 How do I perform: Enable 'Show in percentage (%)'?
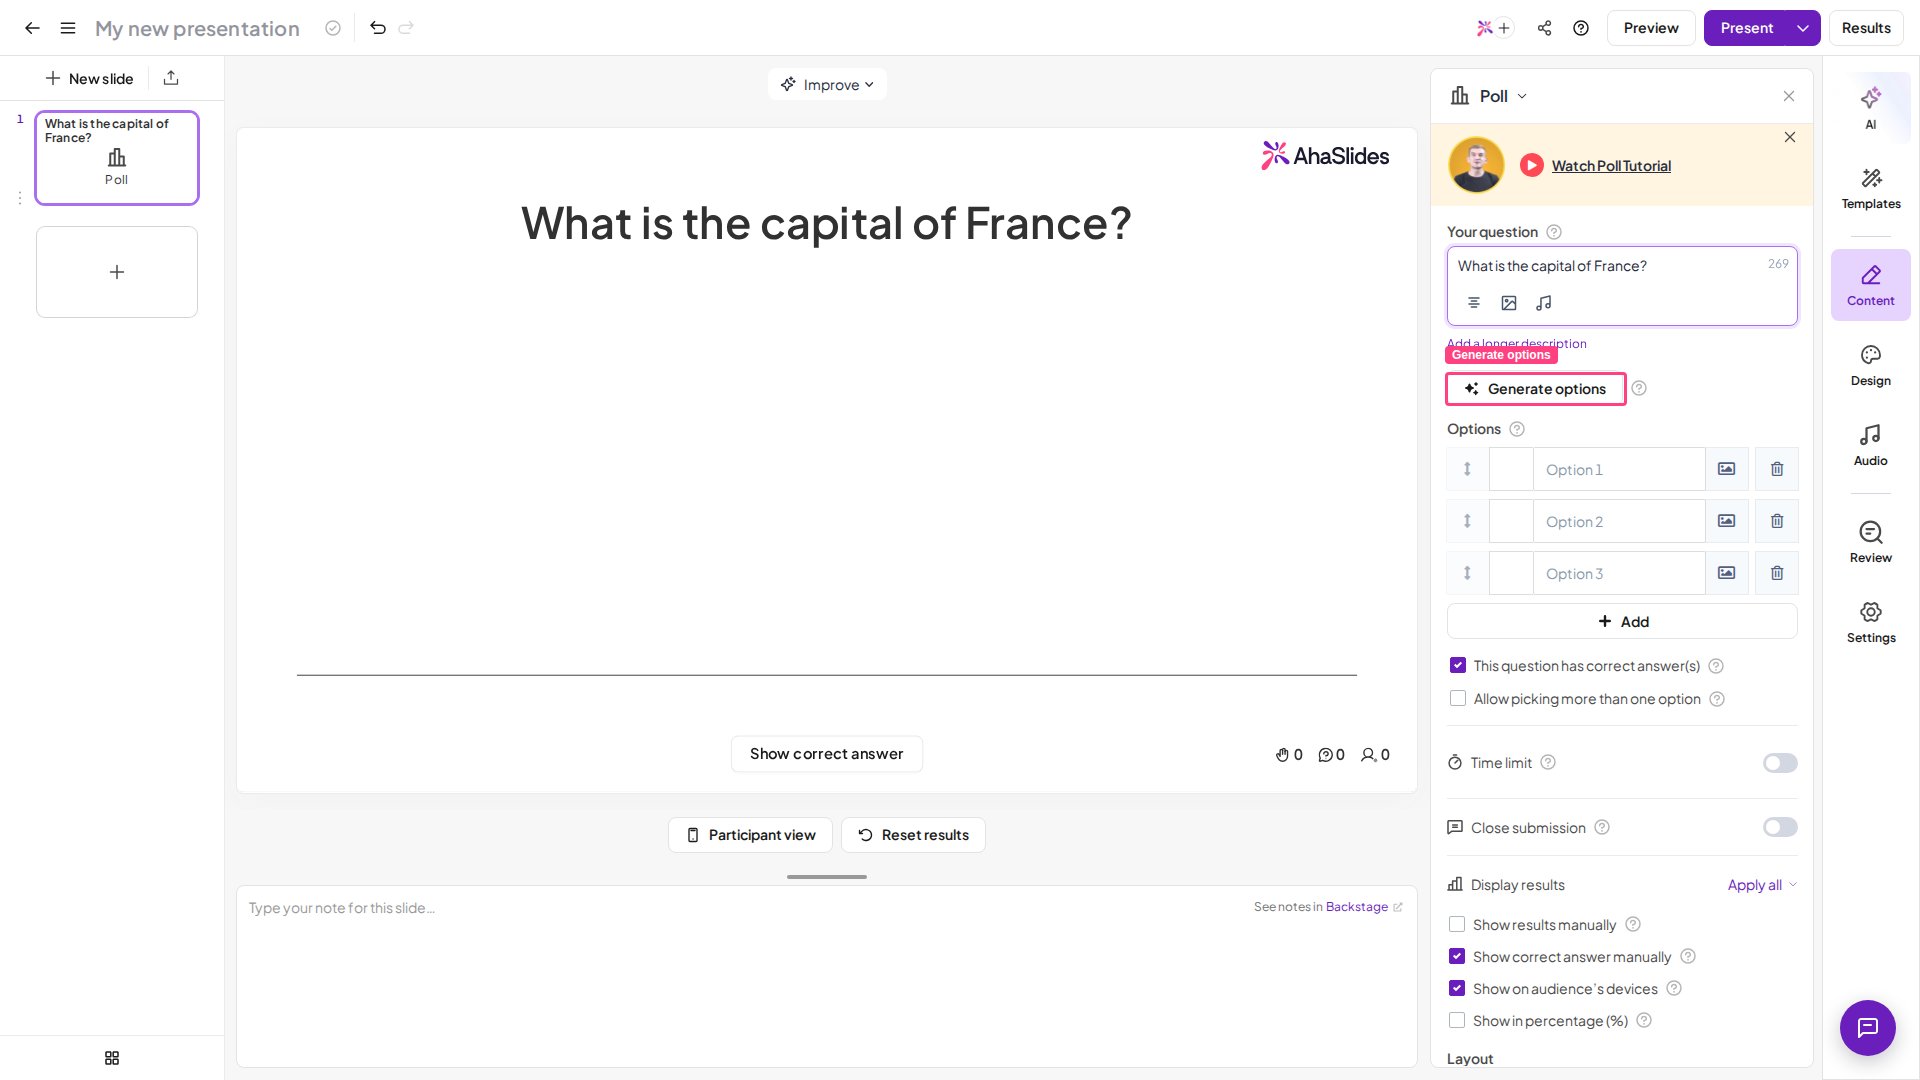pos(1457,1021)
